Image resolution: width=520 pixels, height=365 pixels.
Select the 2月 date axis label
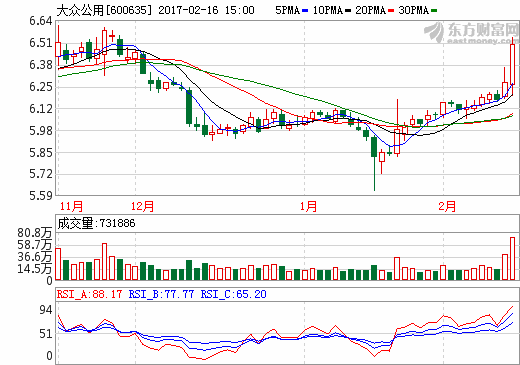pos(447,206)
